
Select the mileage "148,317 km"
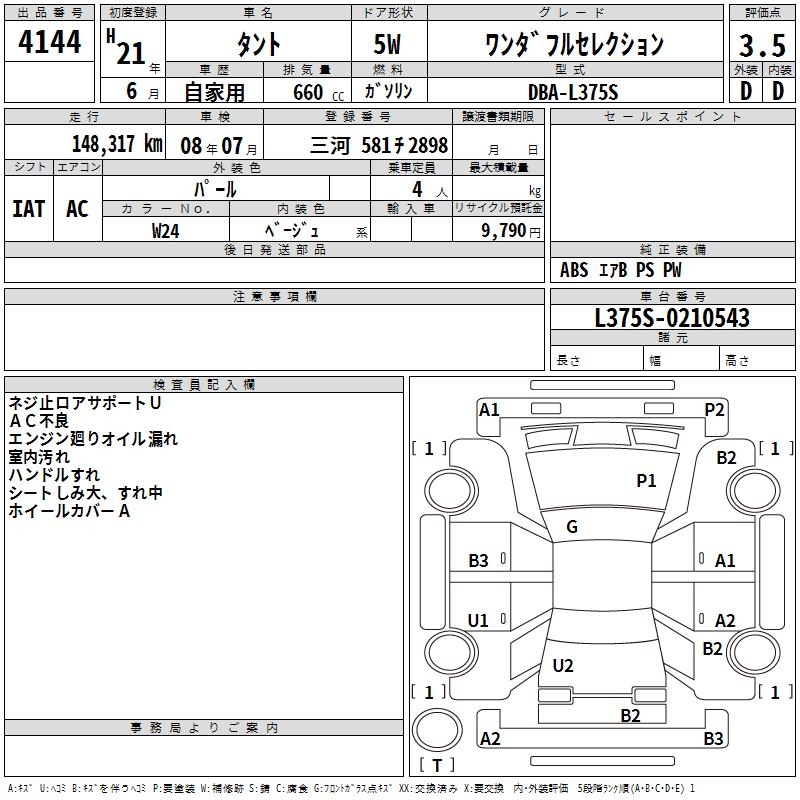point(117,144)
